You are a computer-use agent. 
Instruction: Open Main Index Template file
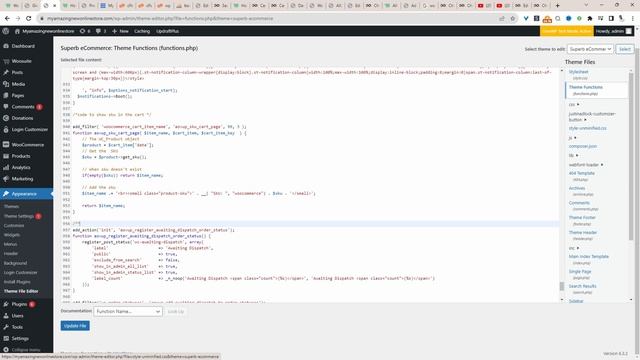tap(589, 257)
